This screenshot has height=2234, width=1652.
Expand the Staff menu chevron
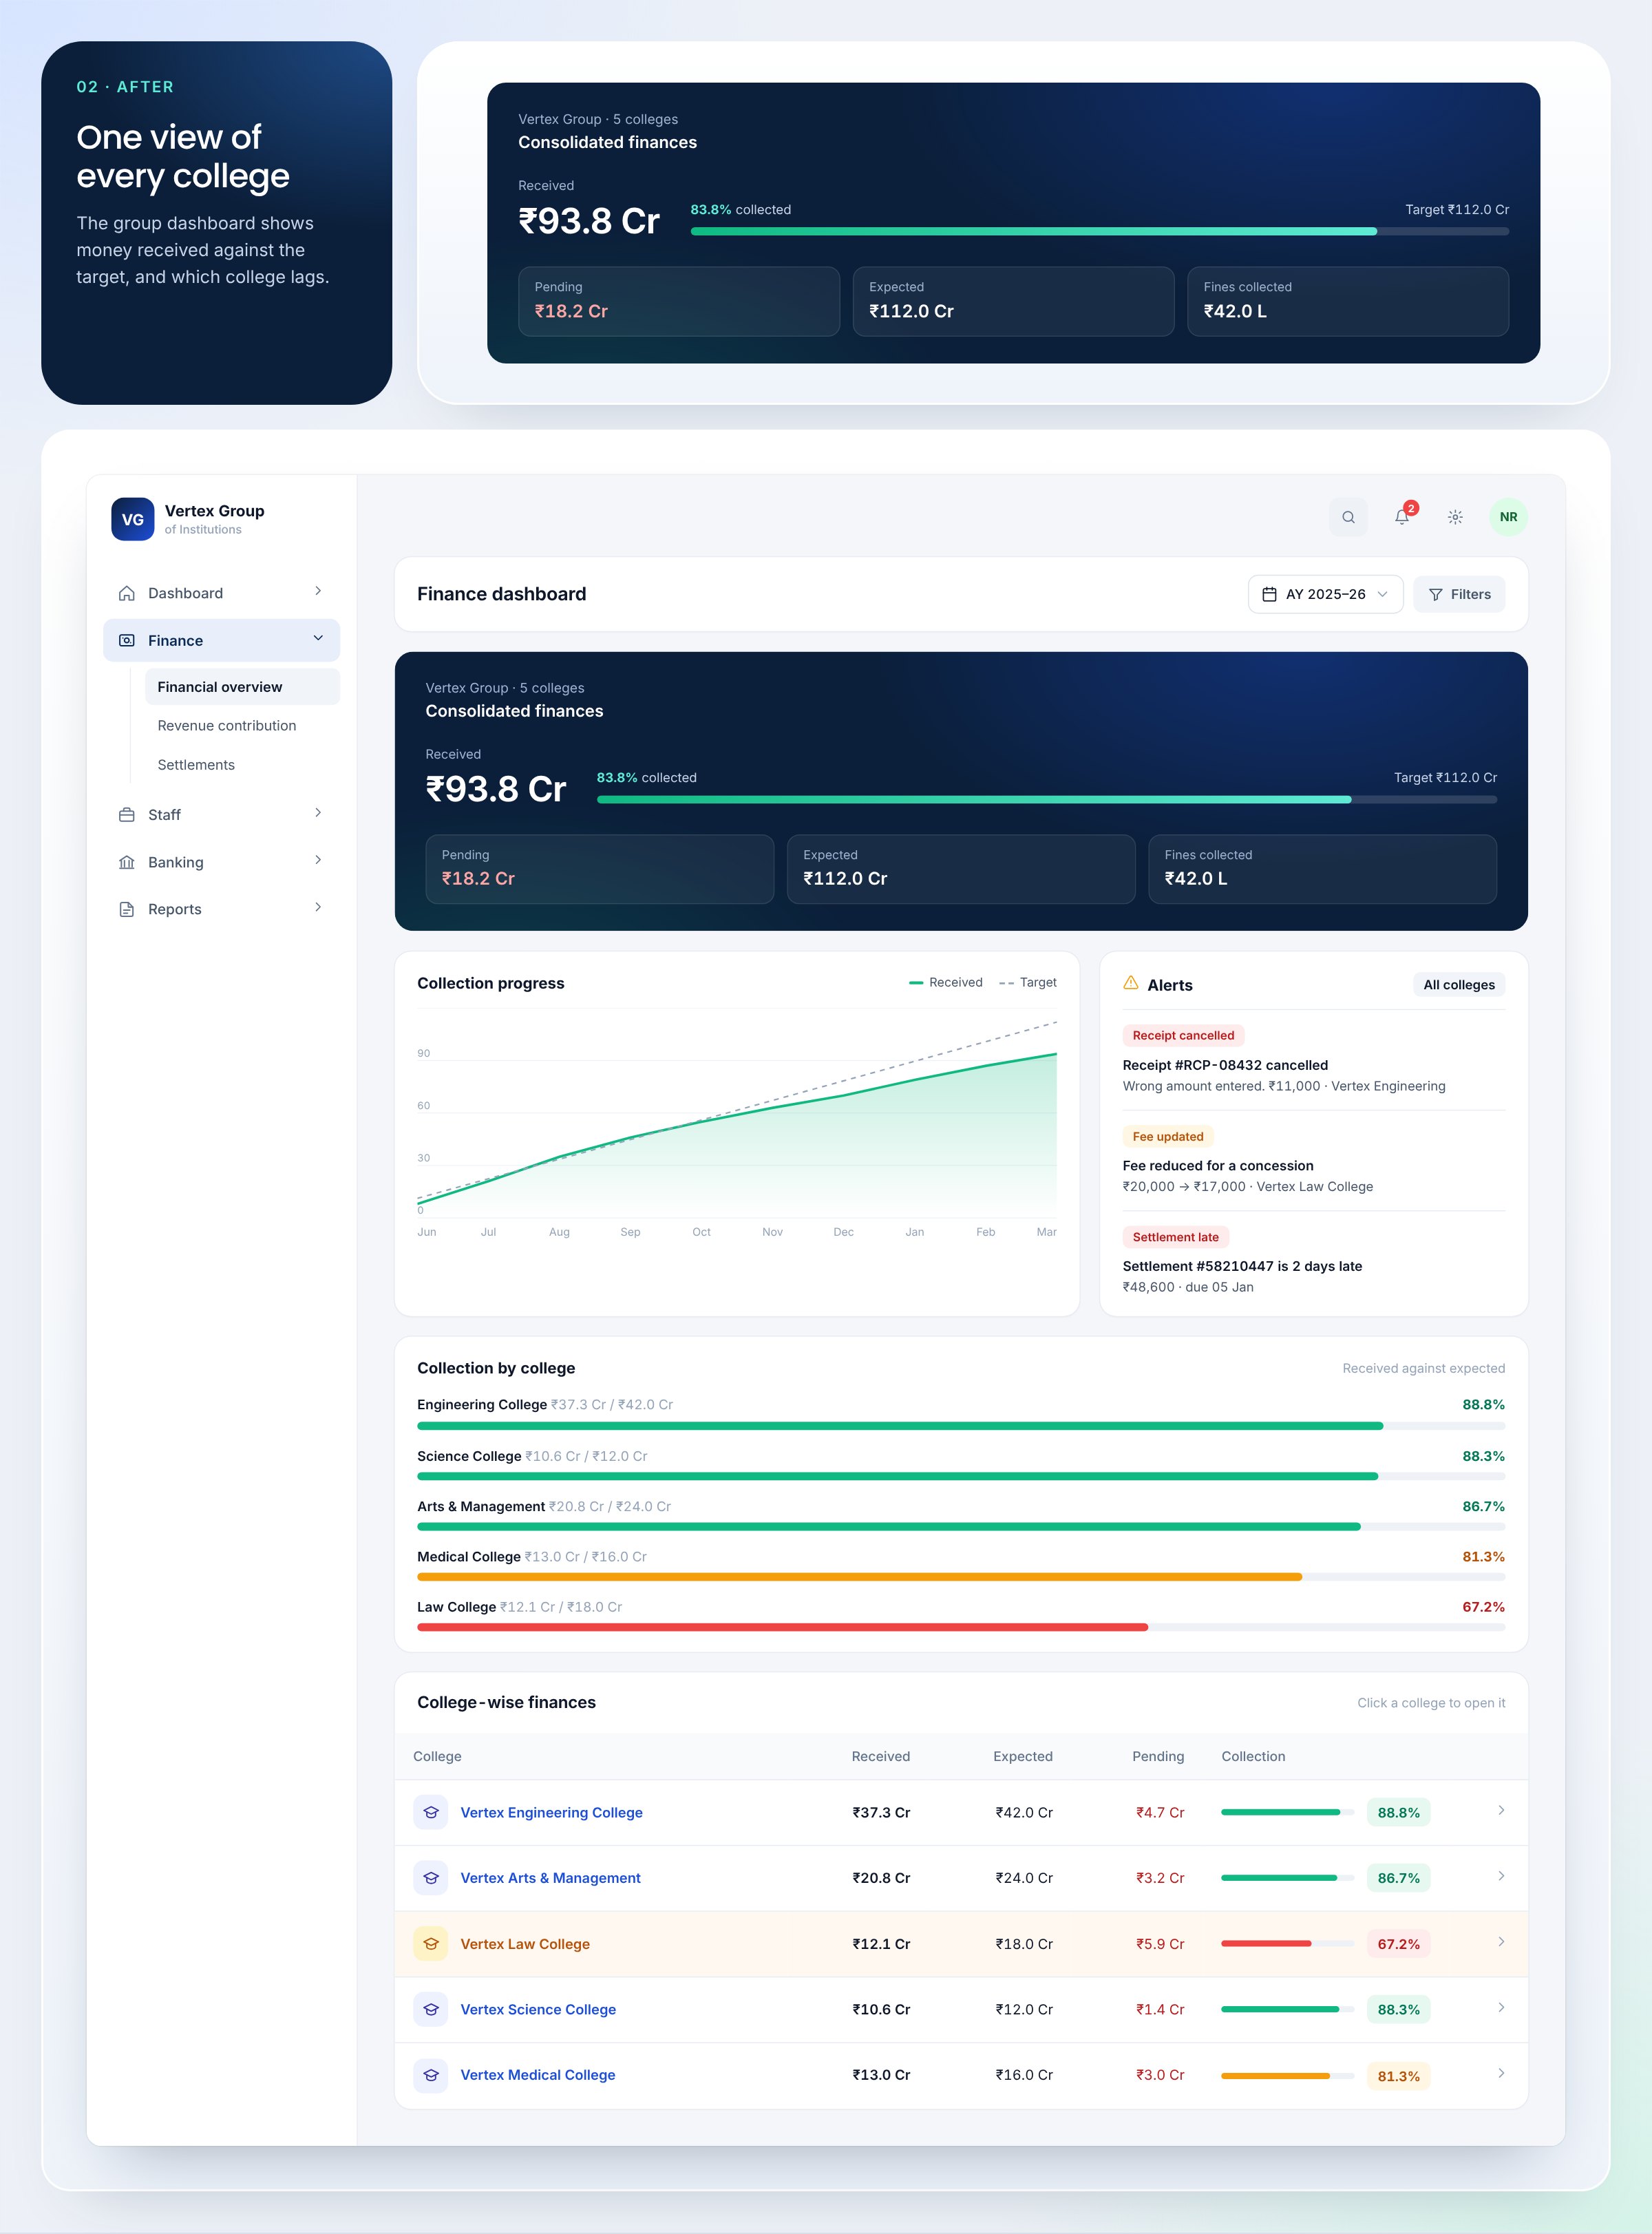pyautogui.click(x=318, y=813)
